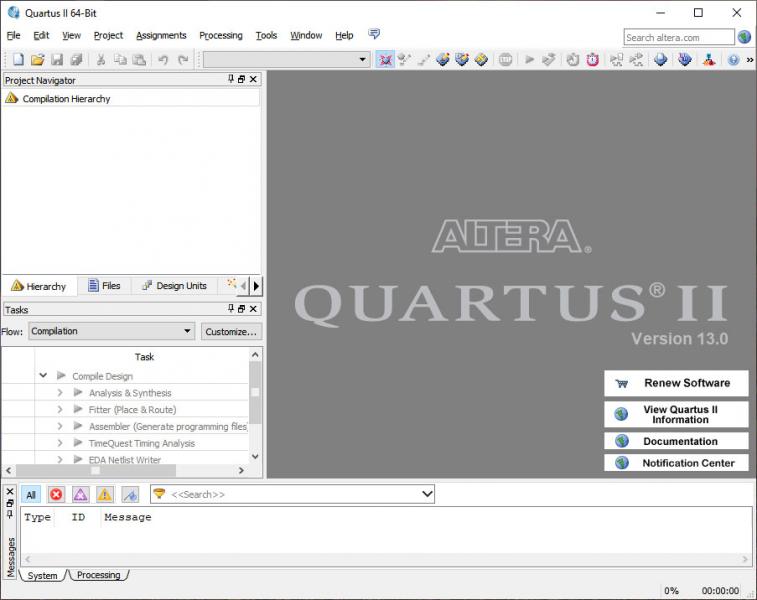Toggle the error messages filter

tap(56, 495)
